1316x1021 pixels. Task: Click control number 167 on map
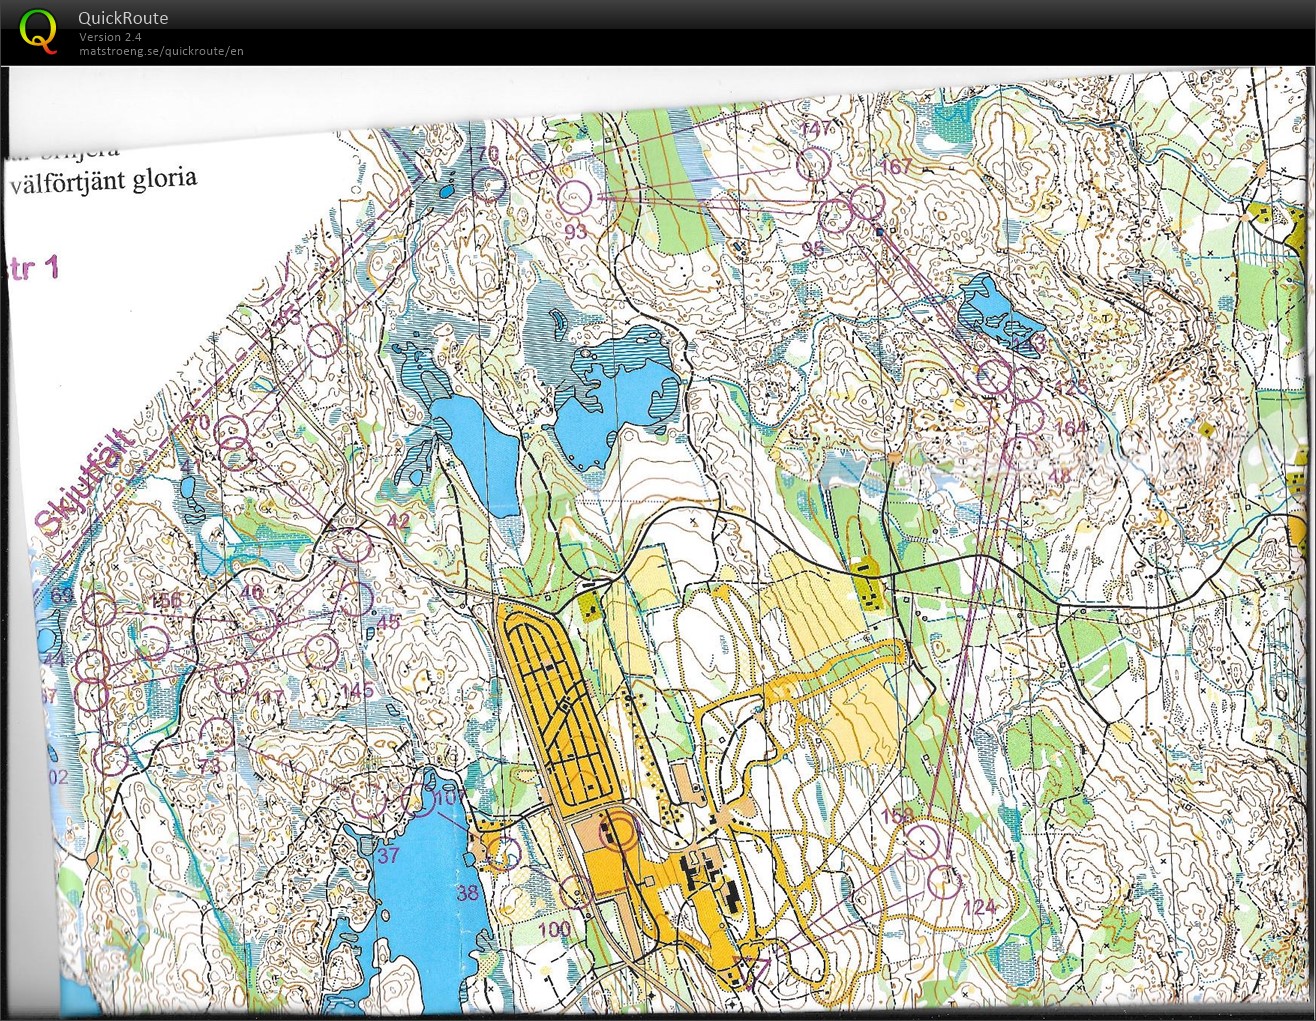click(x=895, y=166)
